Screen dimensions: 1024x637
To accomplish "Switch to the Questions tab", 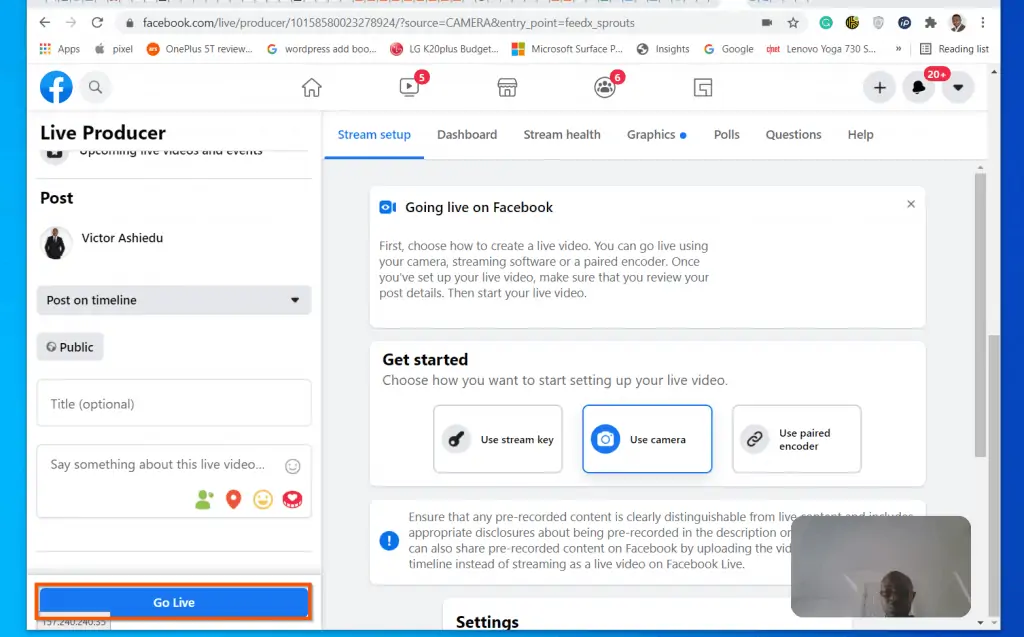I will (793, 135).
